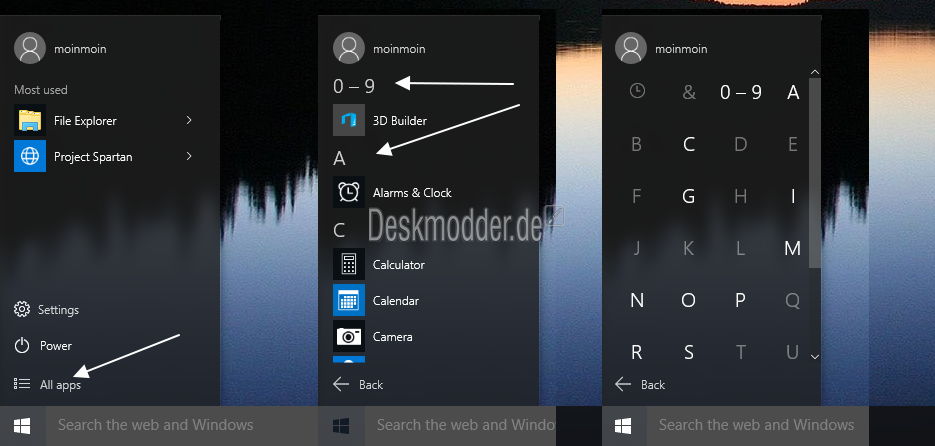The height and width of the screenshot is (446, 935).
Task: Jump to letter G in the grid
Action: pyautogui.click(x=689, y=196)
